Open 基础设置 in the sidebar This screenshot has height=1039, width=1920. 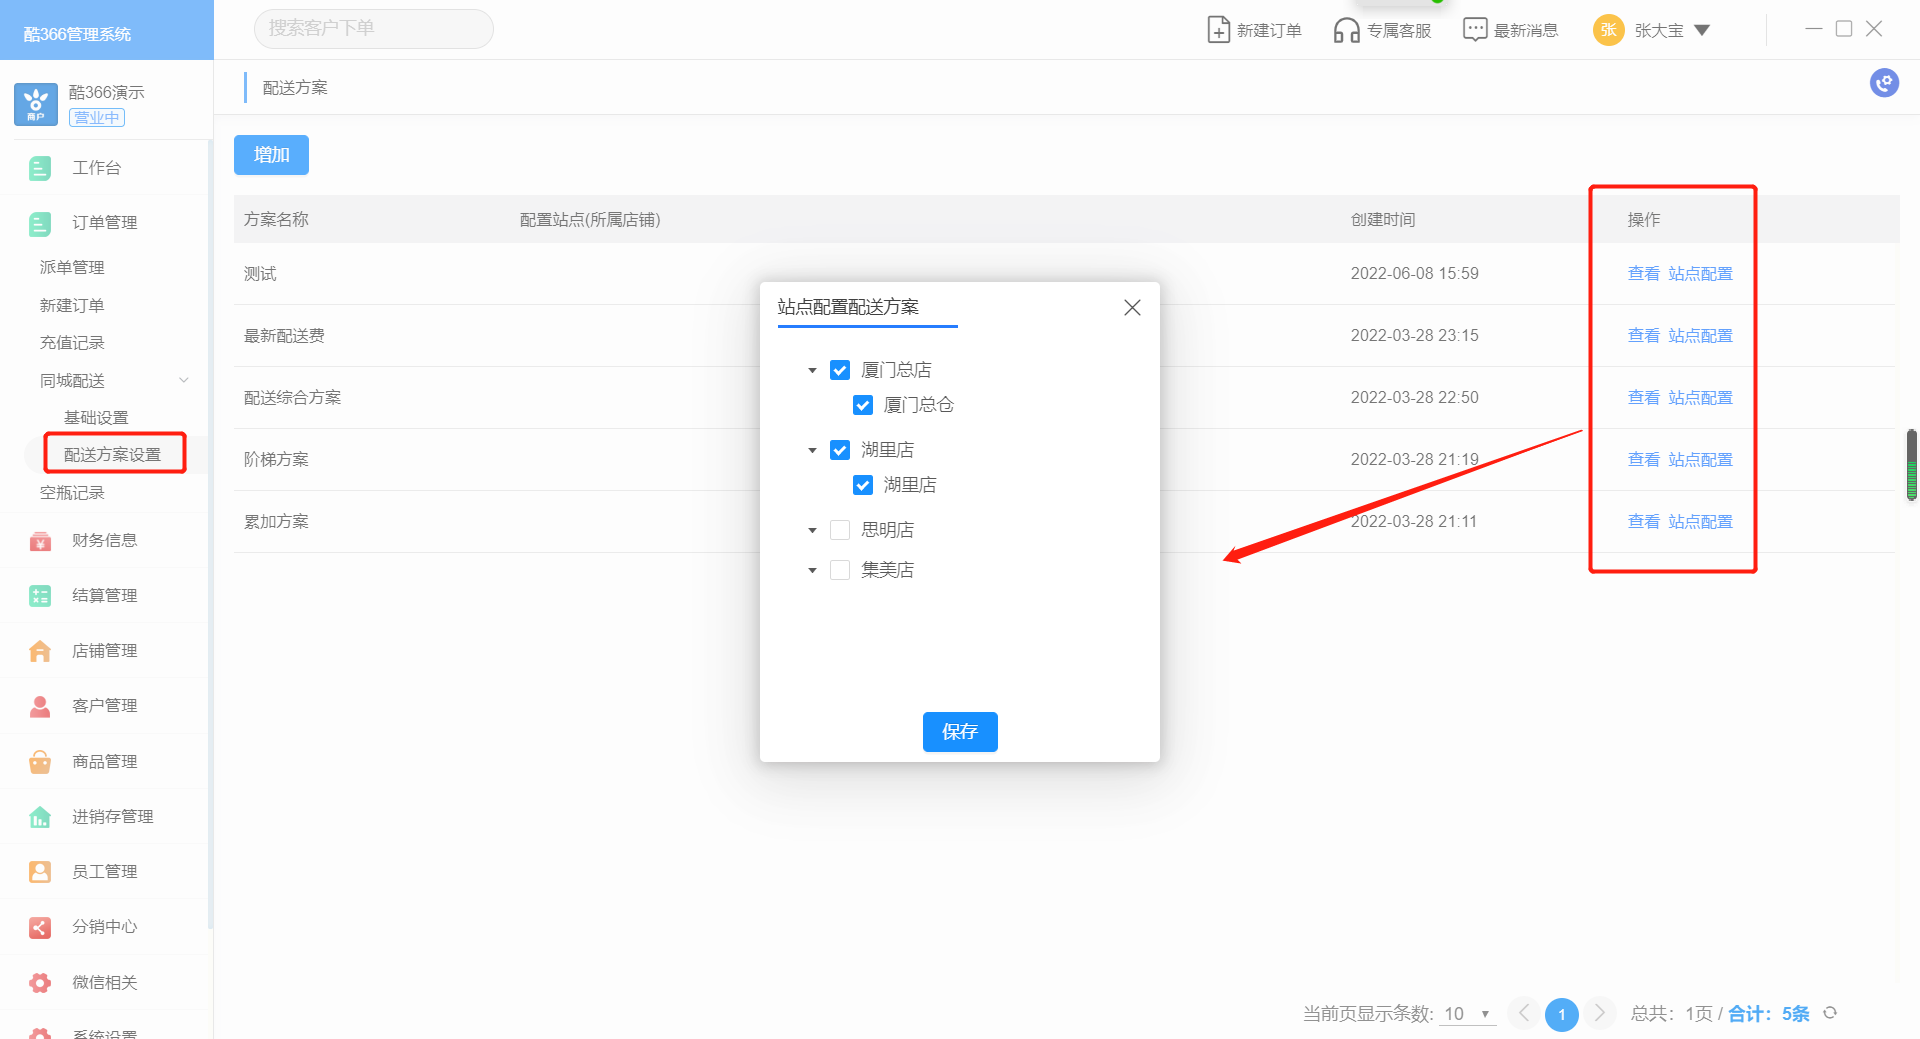pyautogui.click(x=96, y=417)
